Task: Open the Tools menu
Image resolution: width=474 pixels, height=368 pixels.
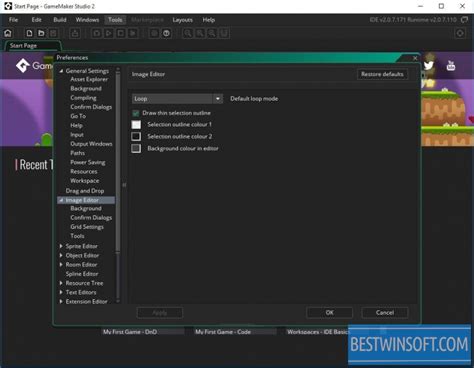Action: click(x=115, y=20)
